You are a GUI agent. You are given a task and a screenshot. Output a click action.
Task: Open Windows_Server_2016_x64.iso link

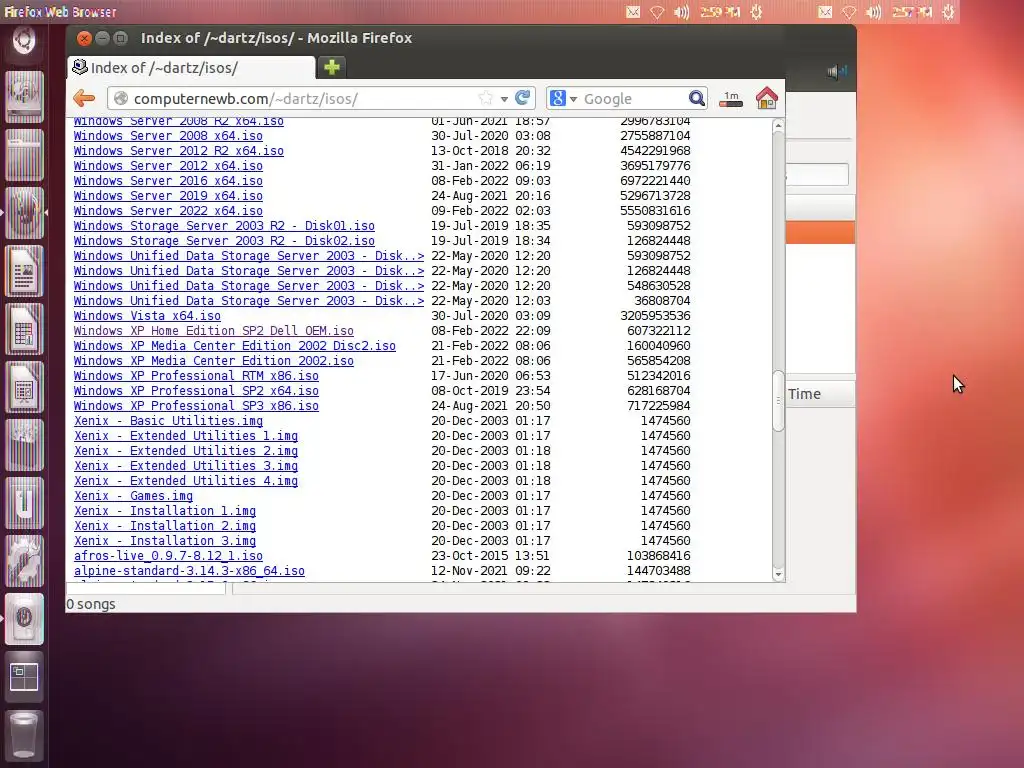pyautogui.click(x=168, y=181)
